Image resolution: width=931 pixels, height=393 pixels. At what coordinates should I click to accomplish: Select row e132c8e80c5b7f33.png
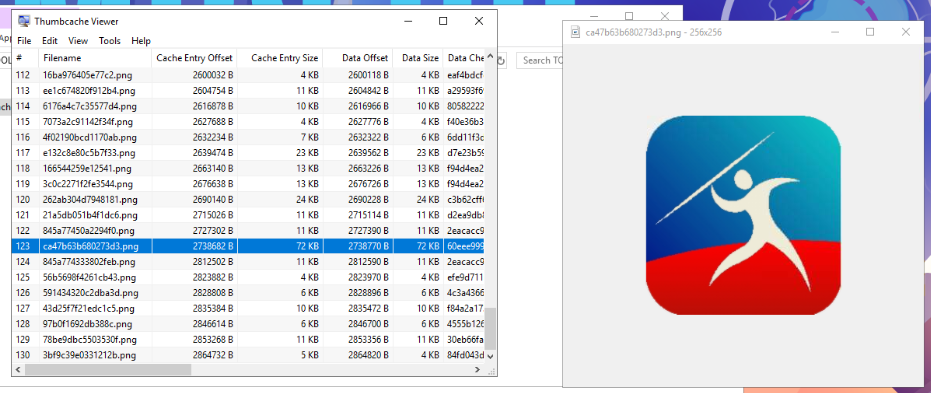(x=248, y=153)
